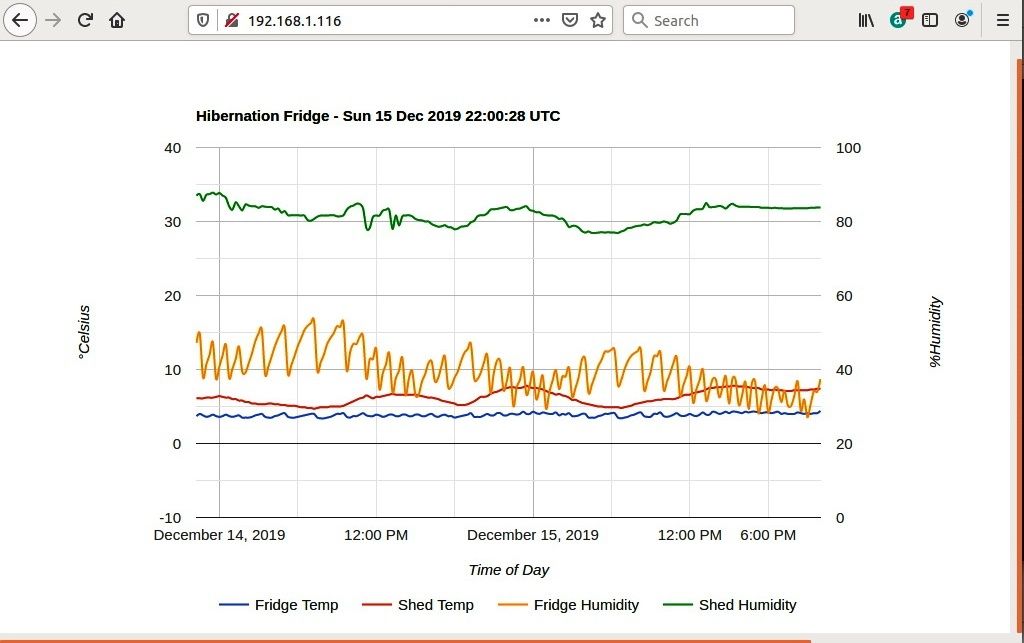This screenshot has height=643, width=1024.
Task: Open tracking protection shield icon
Action: click(203, 20)
